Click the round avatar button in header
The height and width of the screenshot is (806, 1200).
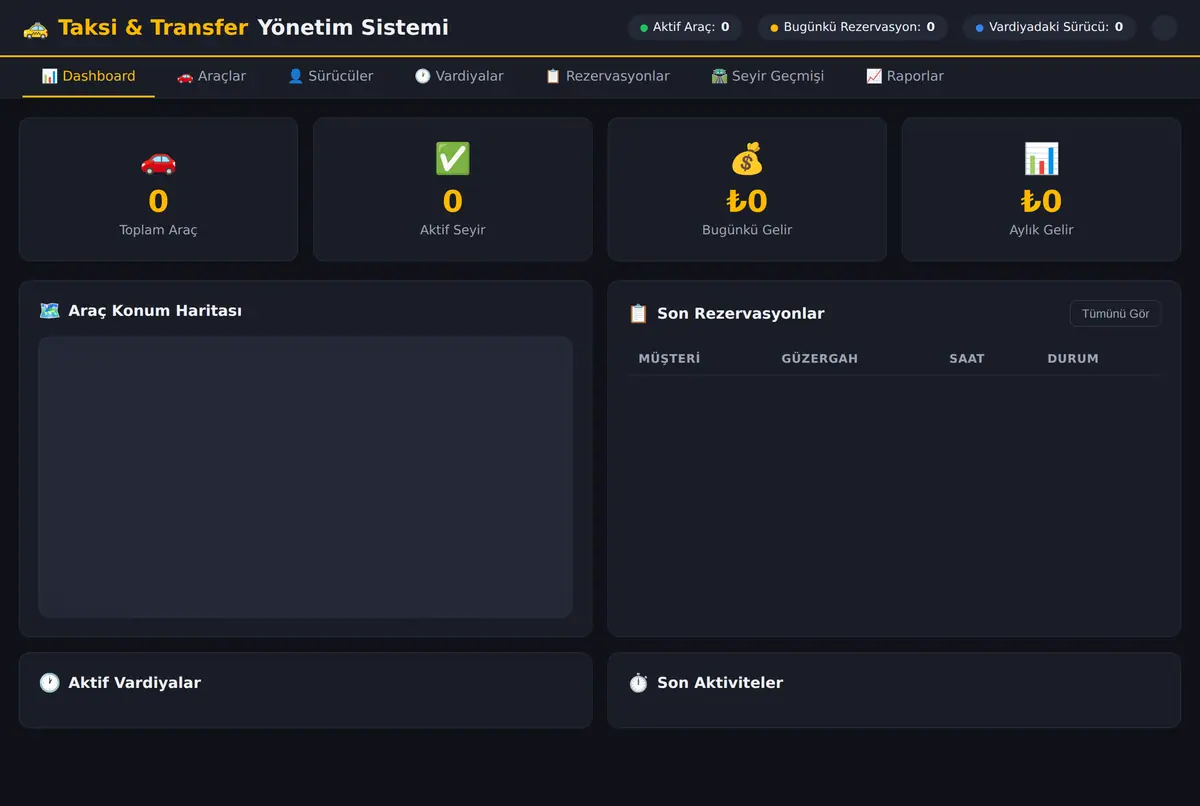pyautogui.click(x=1164, y=27)
